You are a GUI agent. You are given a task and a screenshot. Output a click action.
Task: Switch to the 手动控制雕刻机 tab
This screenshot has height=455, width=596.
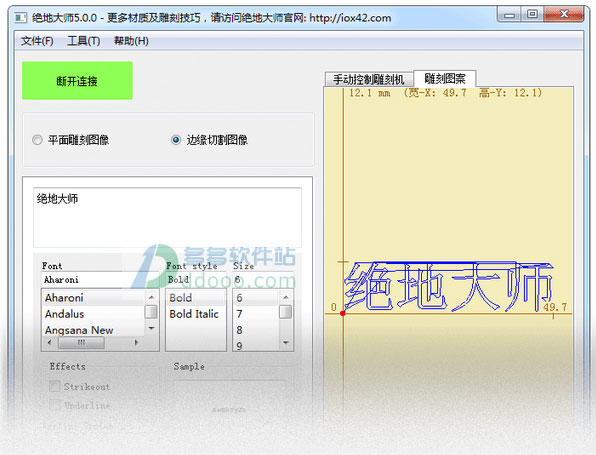coord(368,79)
